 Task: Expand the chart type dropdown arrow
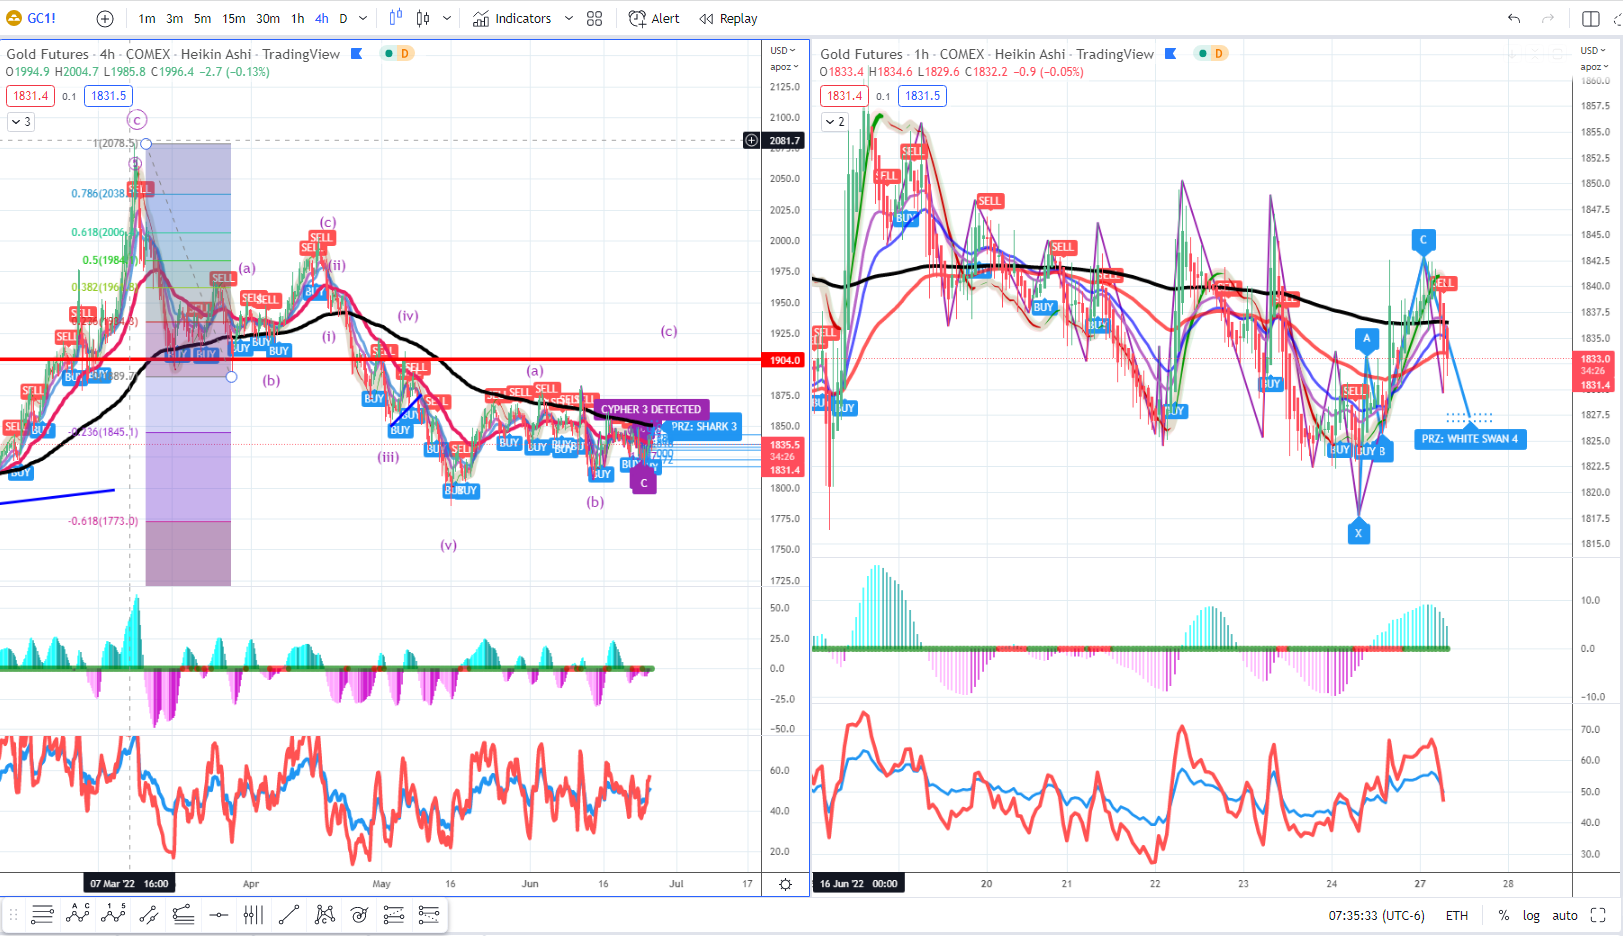click(447, 18)
